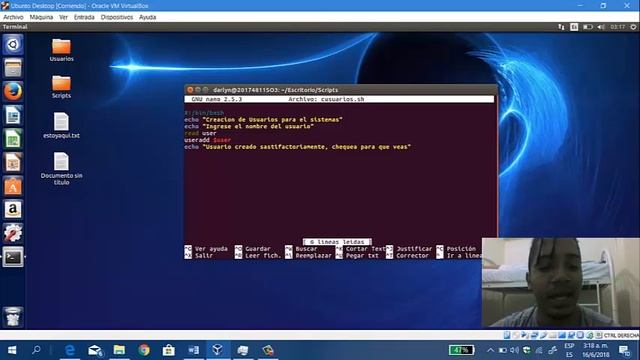This screenshot has width=640, height=360.
Task: Open the Mail app from the taskbar
Action: [95, 350]
